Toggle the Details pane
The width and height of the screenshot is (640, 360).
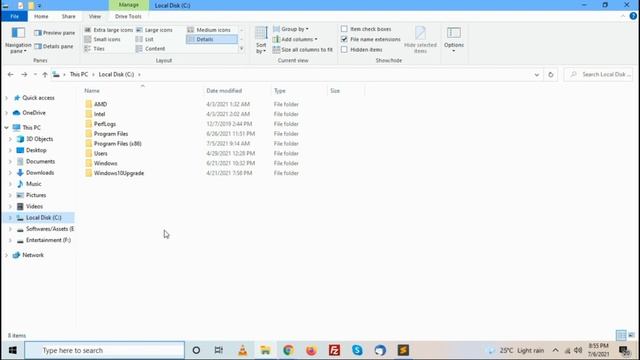pyautogui.click(x=54, y=47)
